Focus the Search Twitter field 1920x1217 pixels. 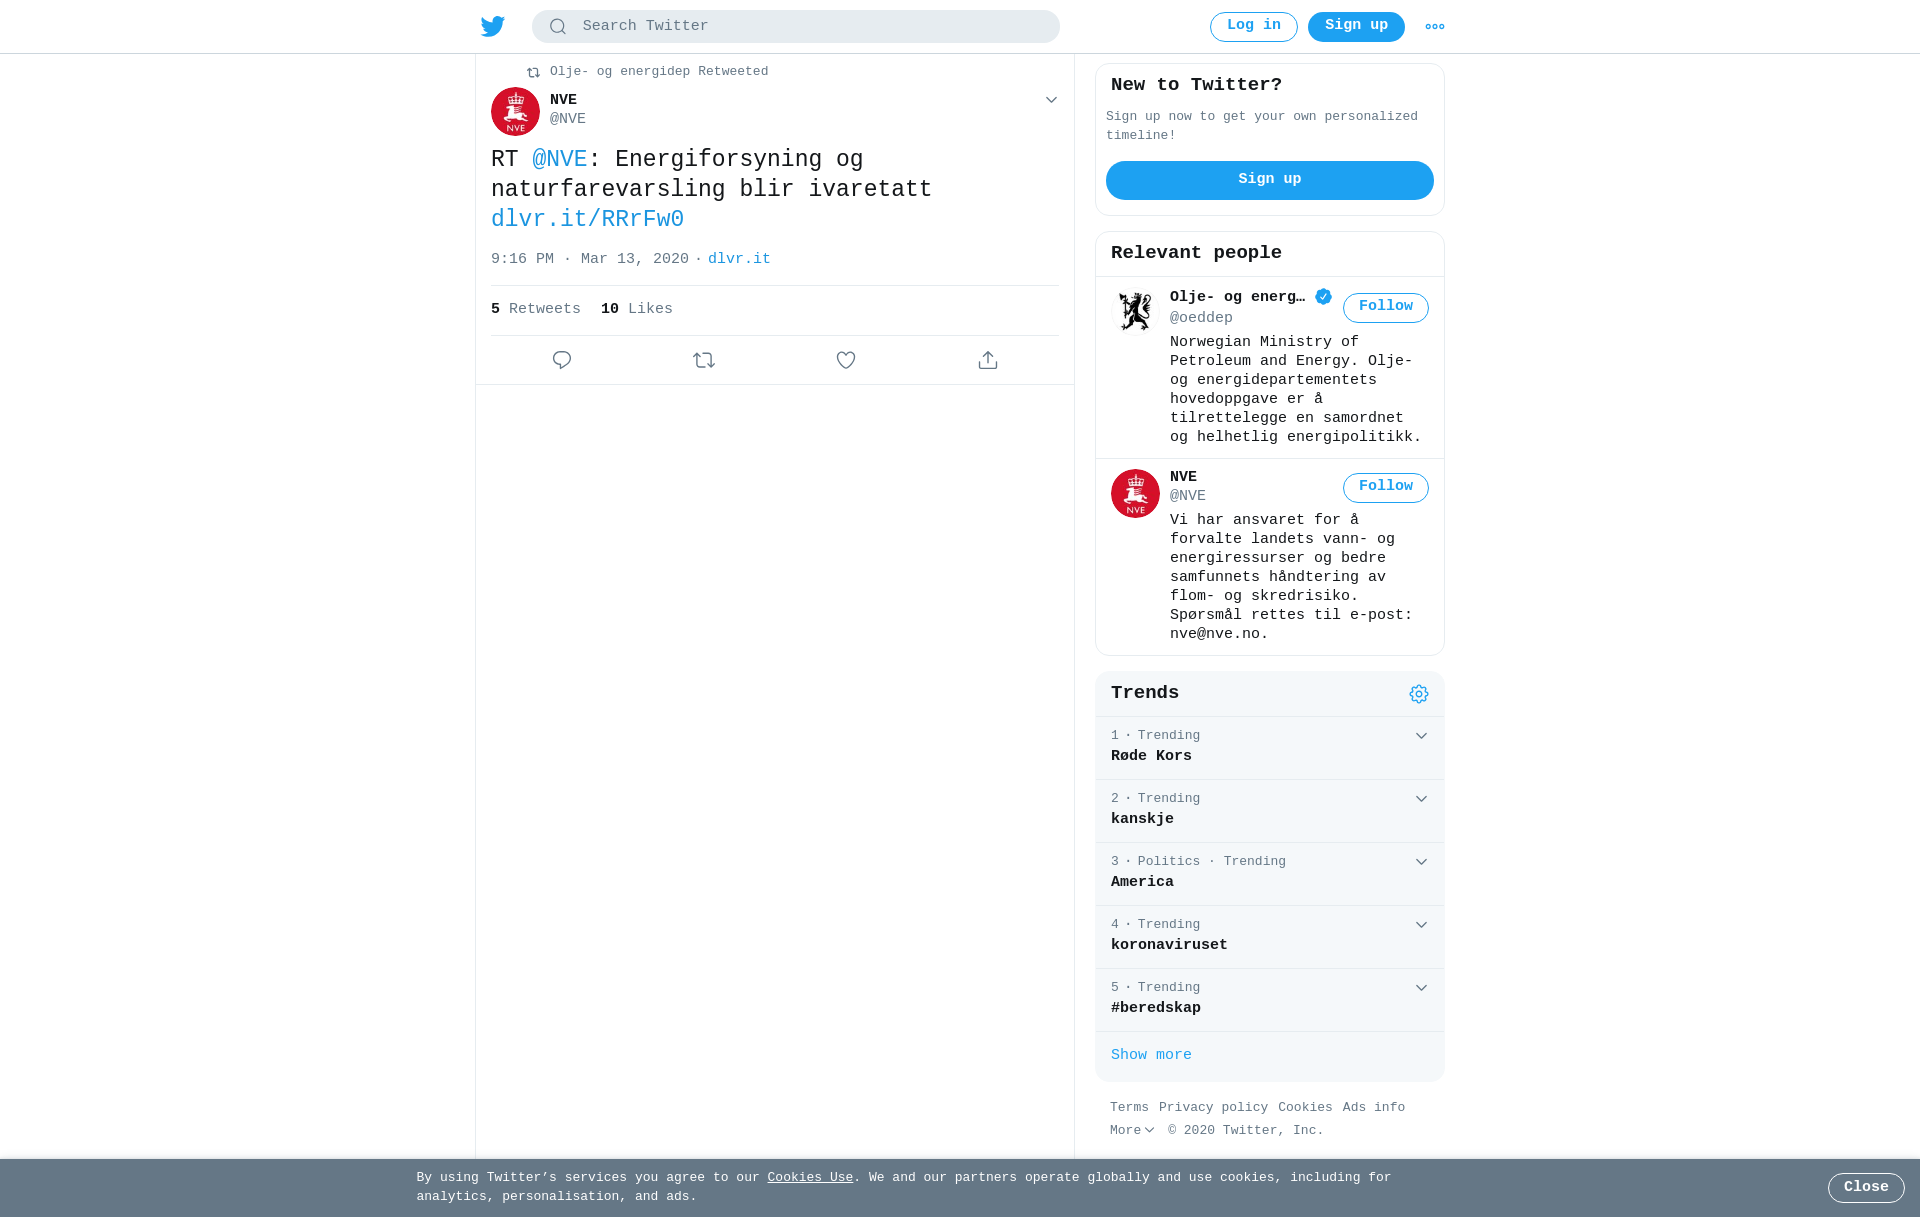(796, 27)
